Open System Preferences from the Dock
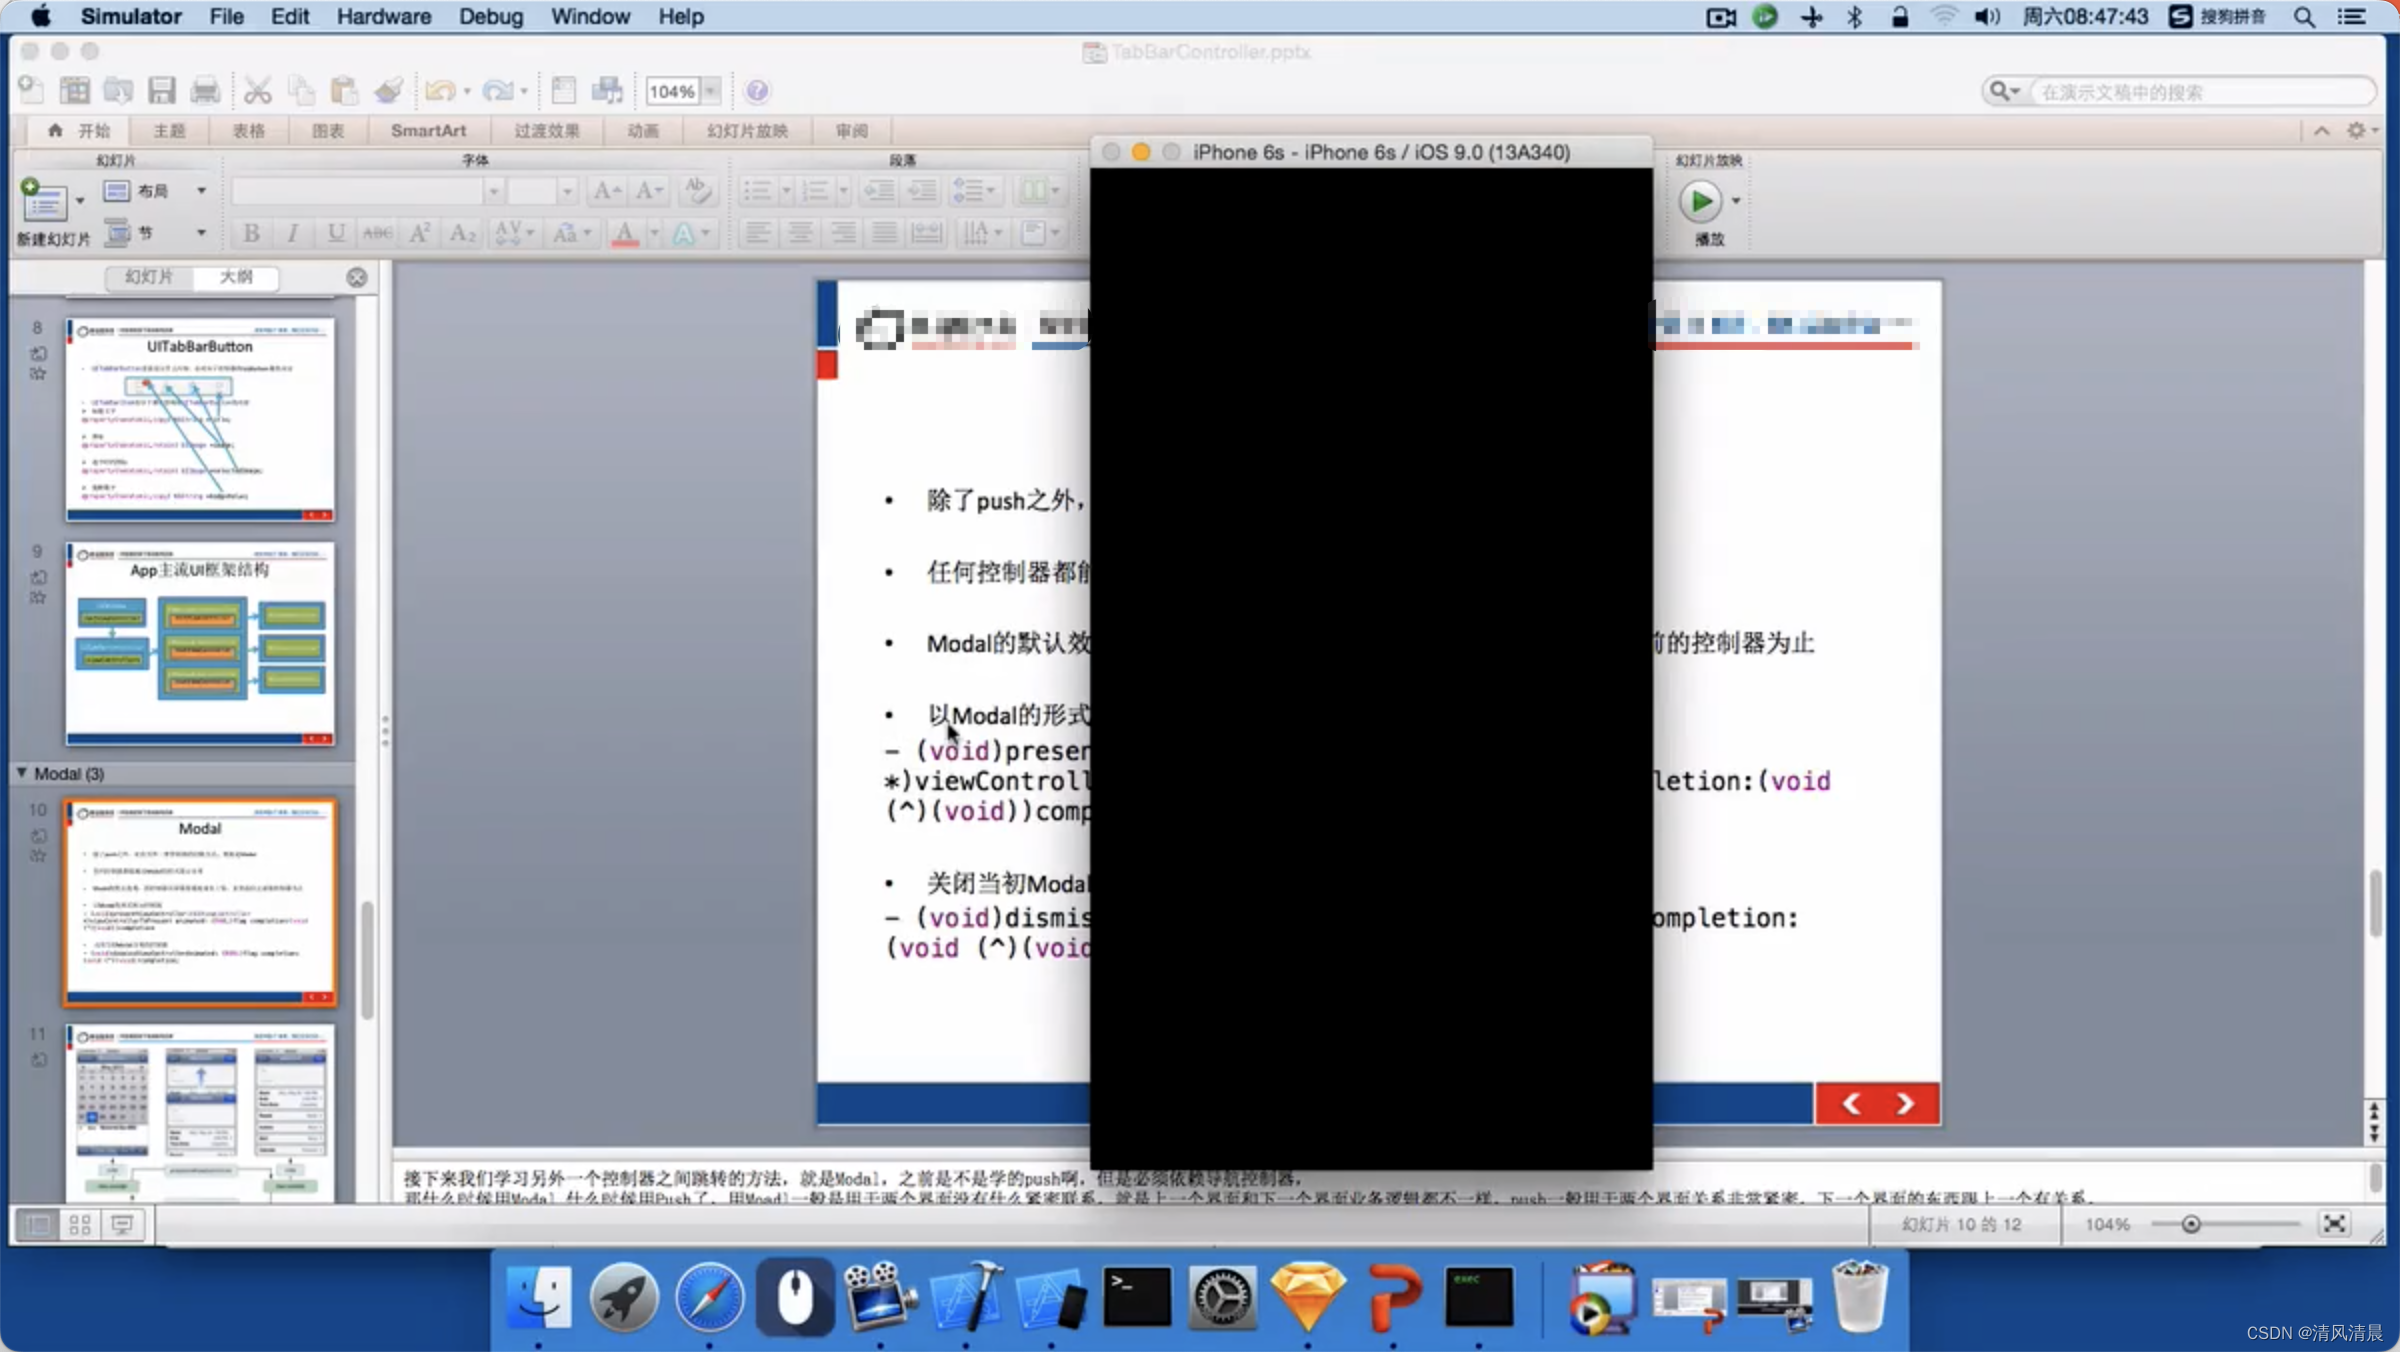2400x1352 pixels. (1222, 1298)
